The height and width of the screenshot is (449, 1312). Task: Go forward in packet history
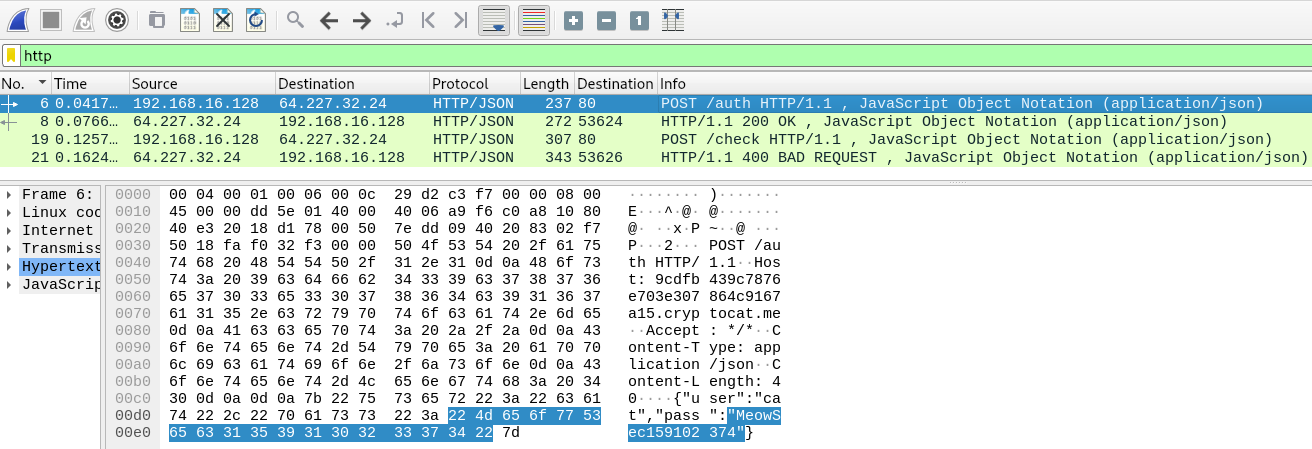361,19
